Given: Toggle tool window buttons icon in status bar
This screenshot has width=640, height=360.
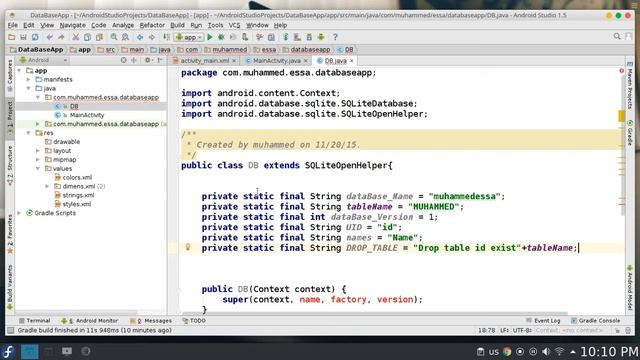Looking at the screenshot, I should pos(11,330).
